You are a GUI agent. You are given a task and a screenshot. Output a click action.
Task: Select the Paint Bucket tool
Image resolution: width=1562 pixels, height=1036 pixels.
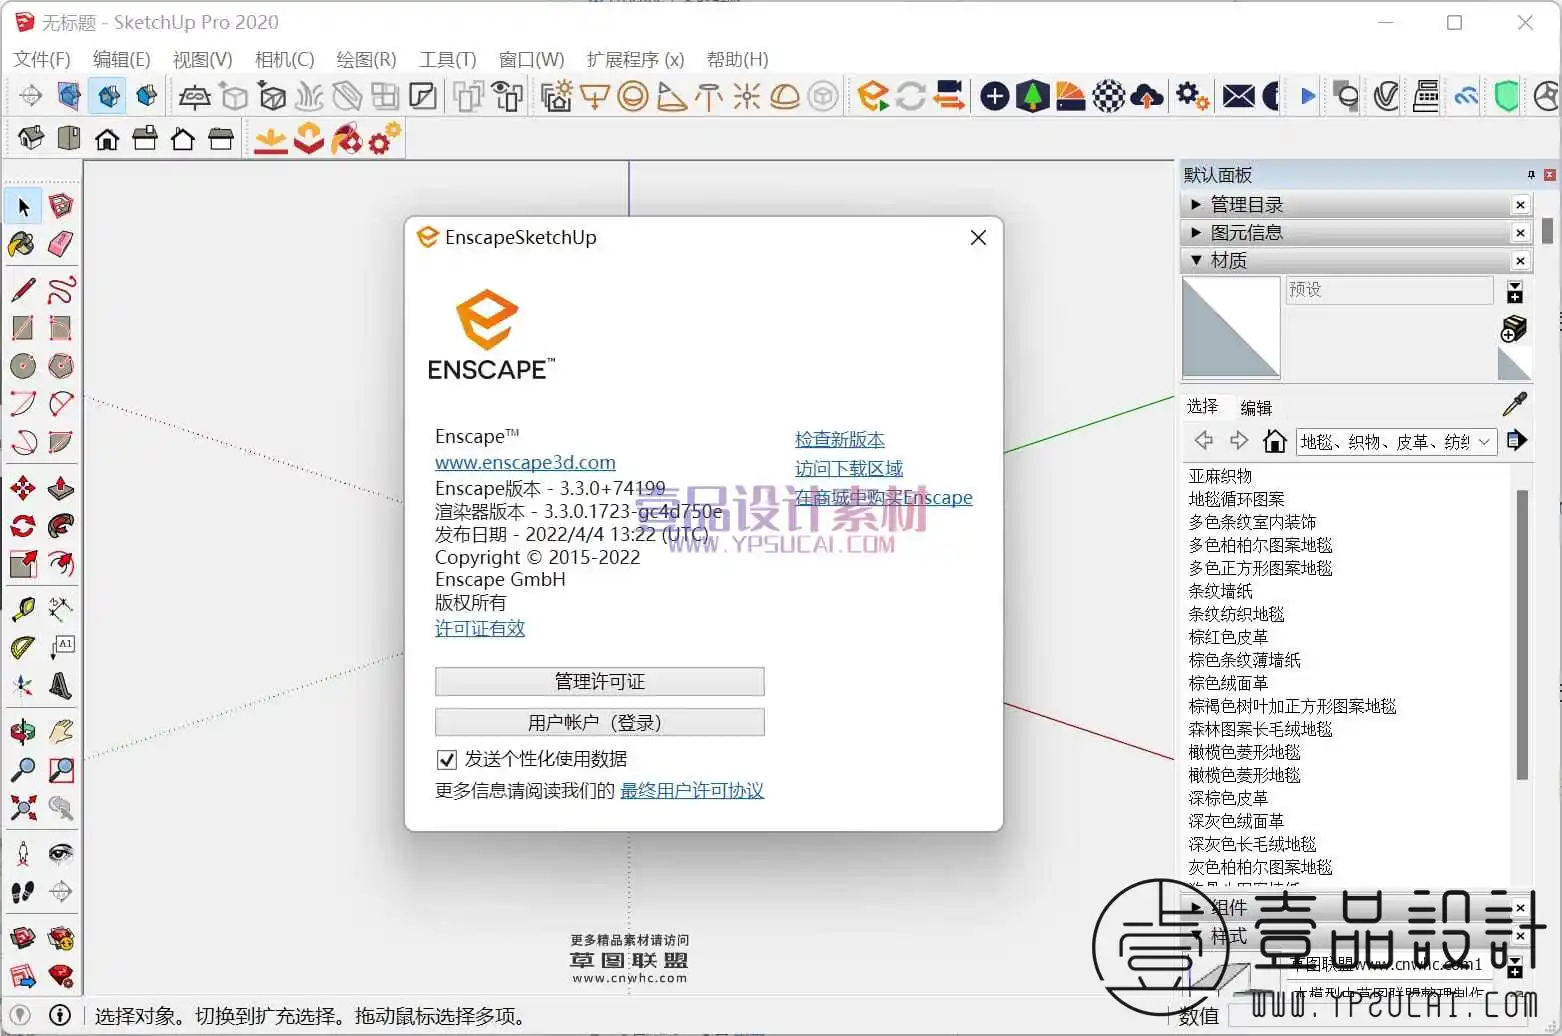click(22, 244)
